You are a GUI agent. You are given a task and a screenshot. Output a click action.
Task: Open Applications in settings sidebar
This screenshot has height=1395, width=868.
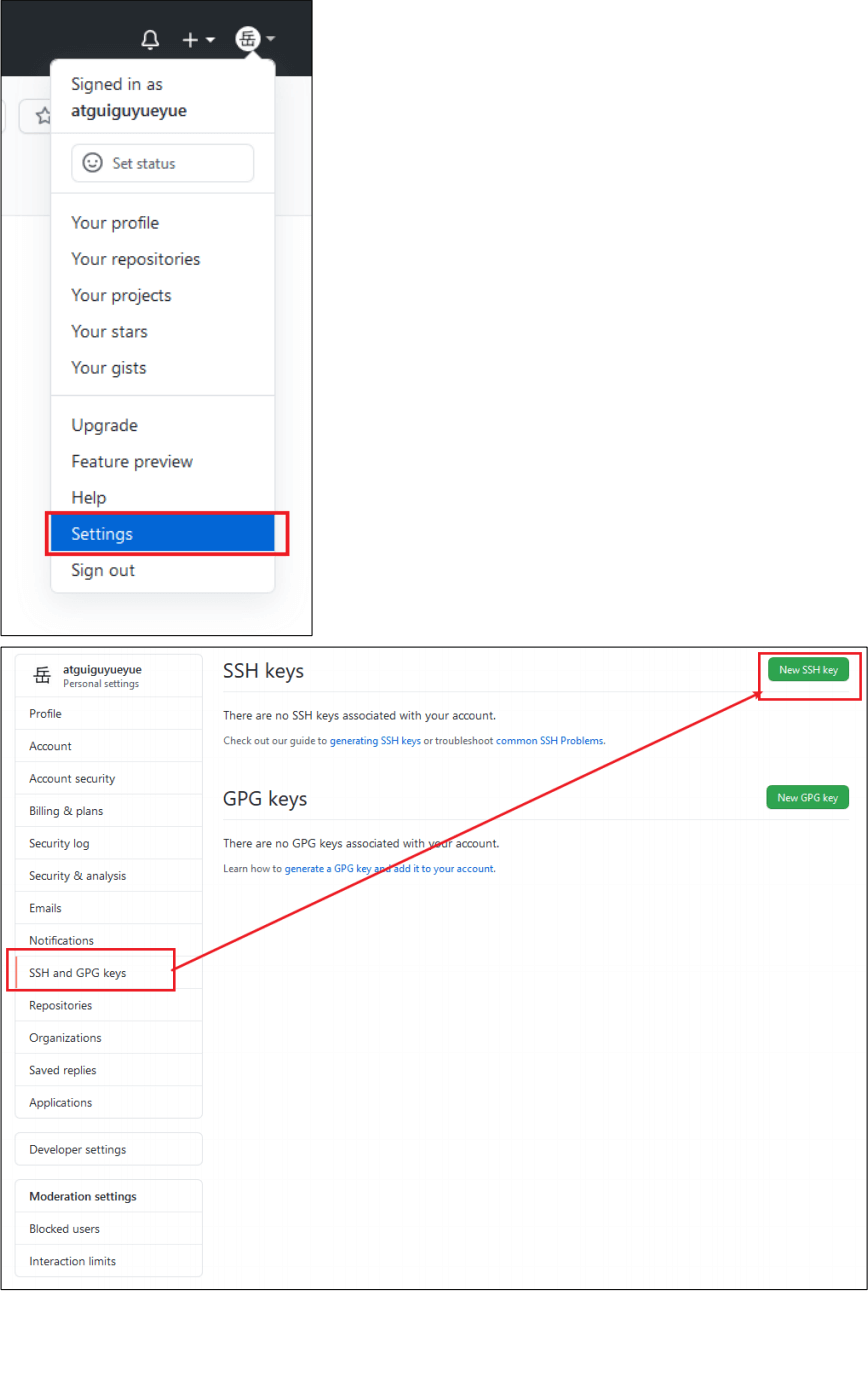point(109,1102)
